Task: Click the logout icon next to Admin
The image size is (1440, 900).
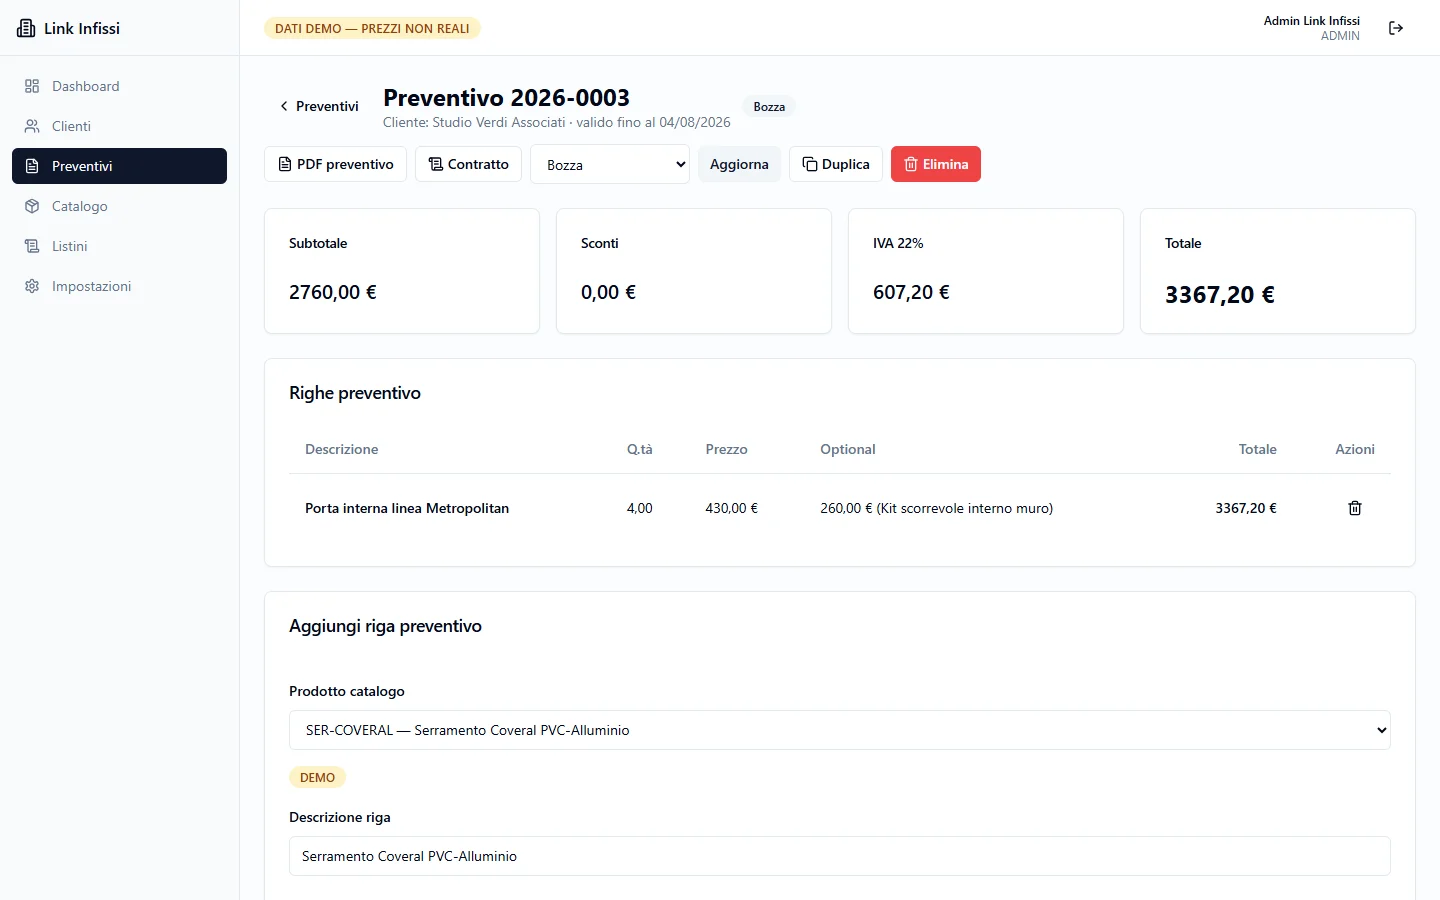Action: pos(1396,28)
